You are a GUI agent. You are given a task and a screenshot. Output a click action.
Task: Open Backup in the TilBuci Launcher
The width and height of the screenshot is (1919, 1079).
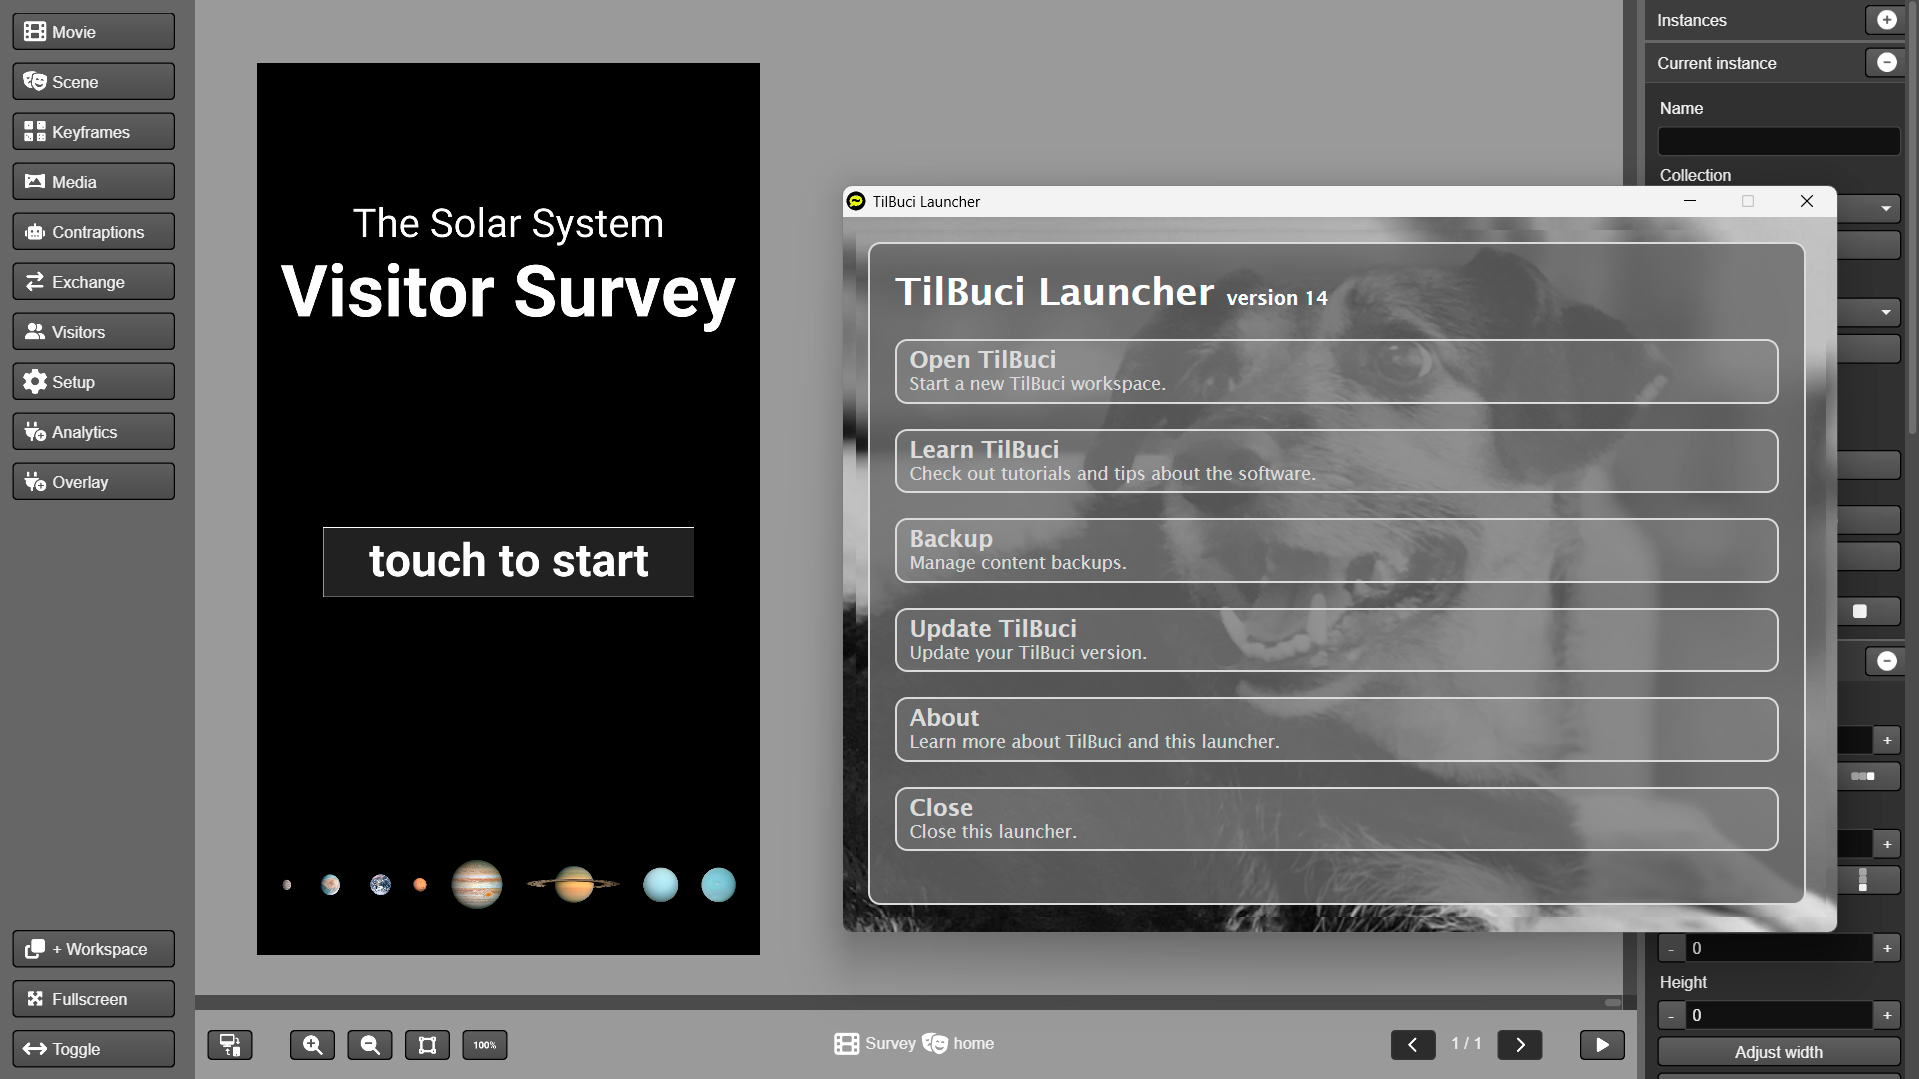1336,550
